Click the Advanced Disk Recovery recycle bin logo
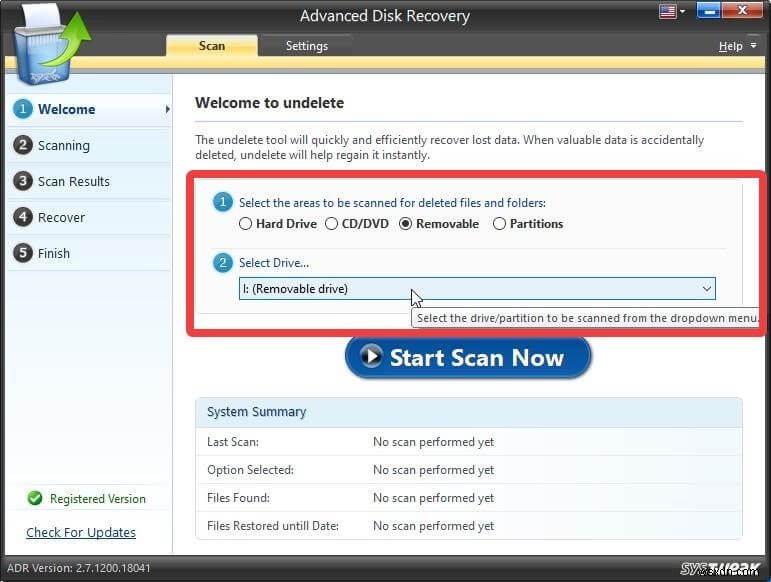This screenshot has width=771, height=582. click(52, 47)
